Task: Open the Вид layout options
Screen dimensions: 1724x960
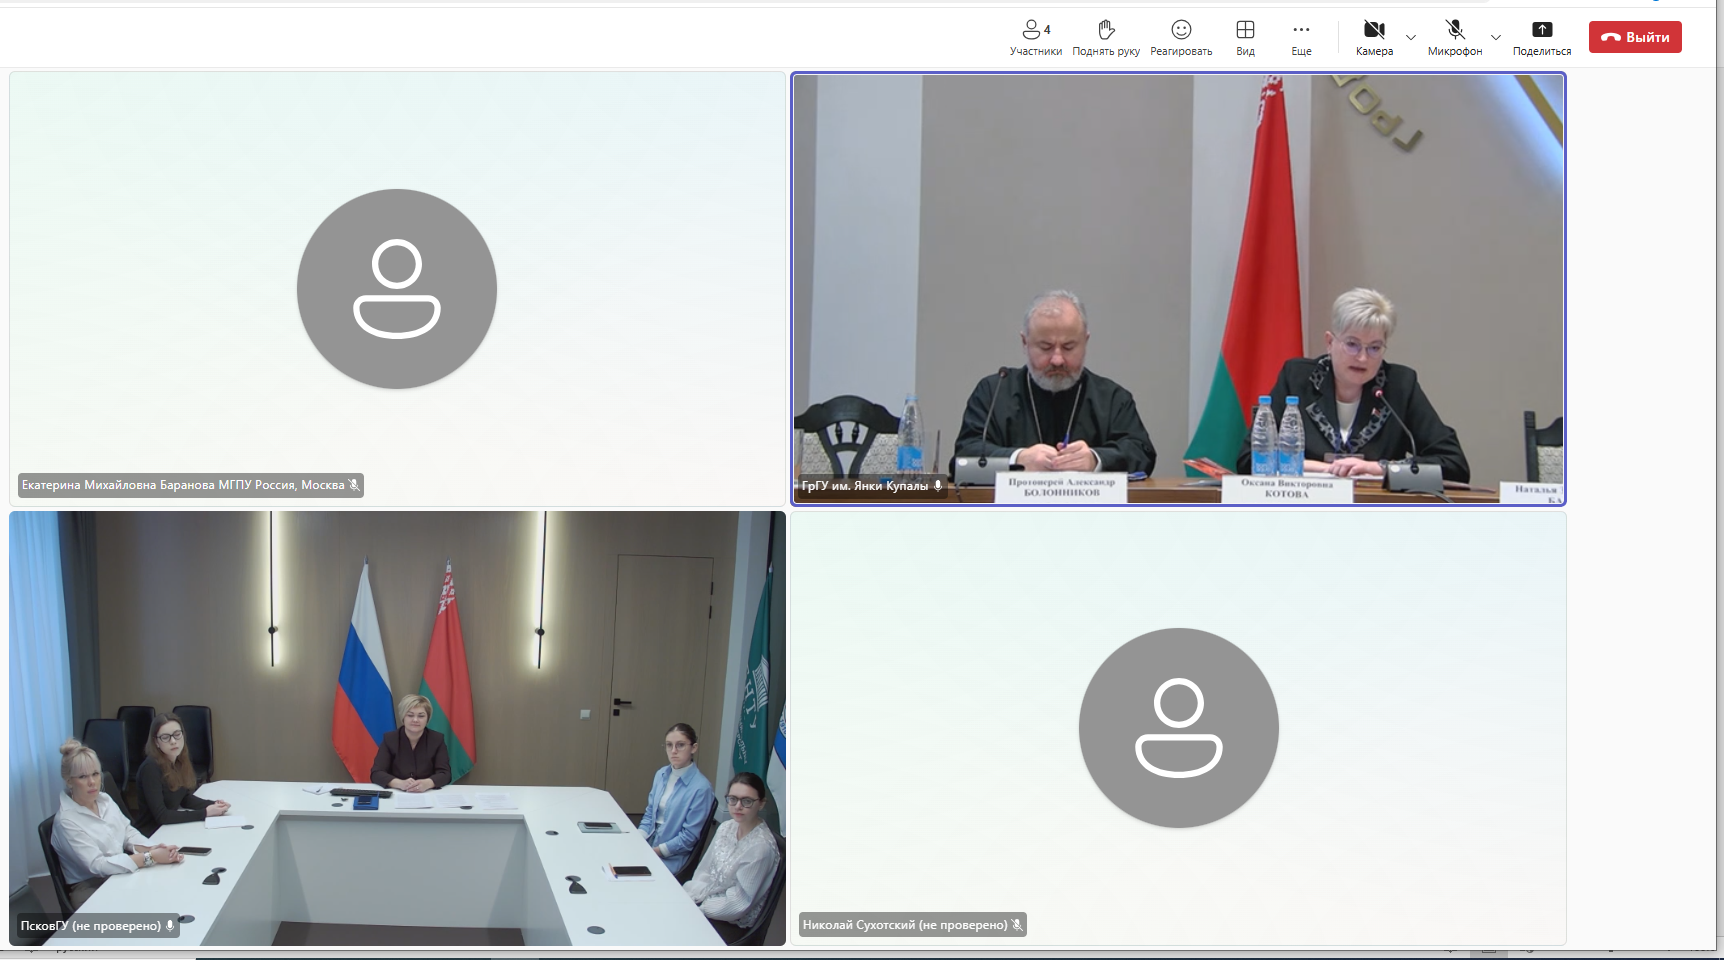Action: 1245,38
